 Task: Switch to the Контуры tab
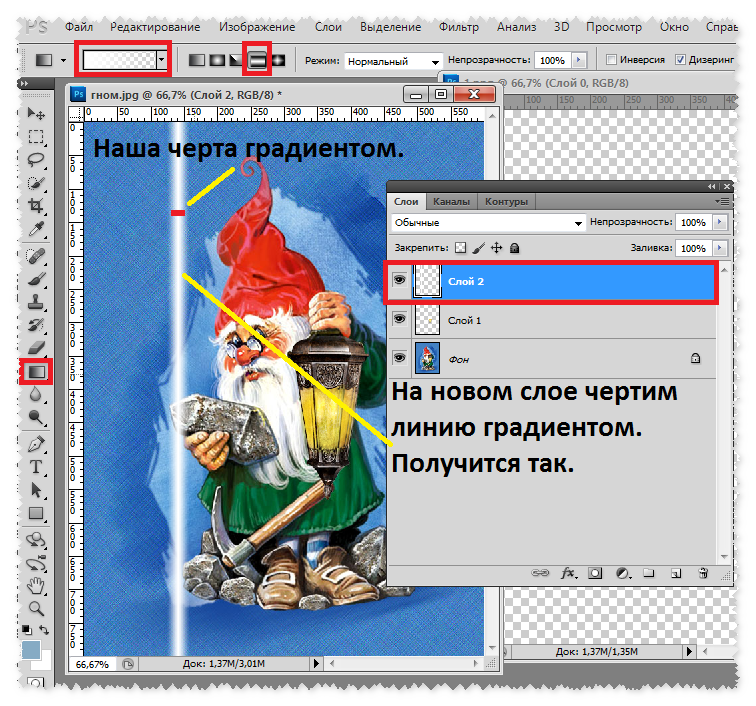[x=506, y=202]
